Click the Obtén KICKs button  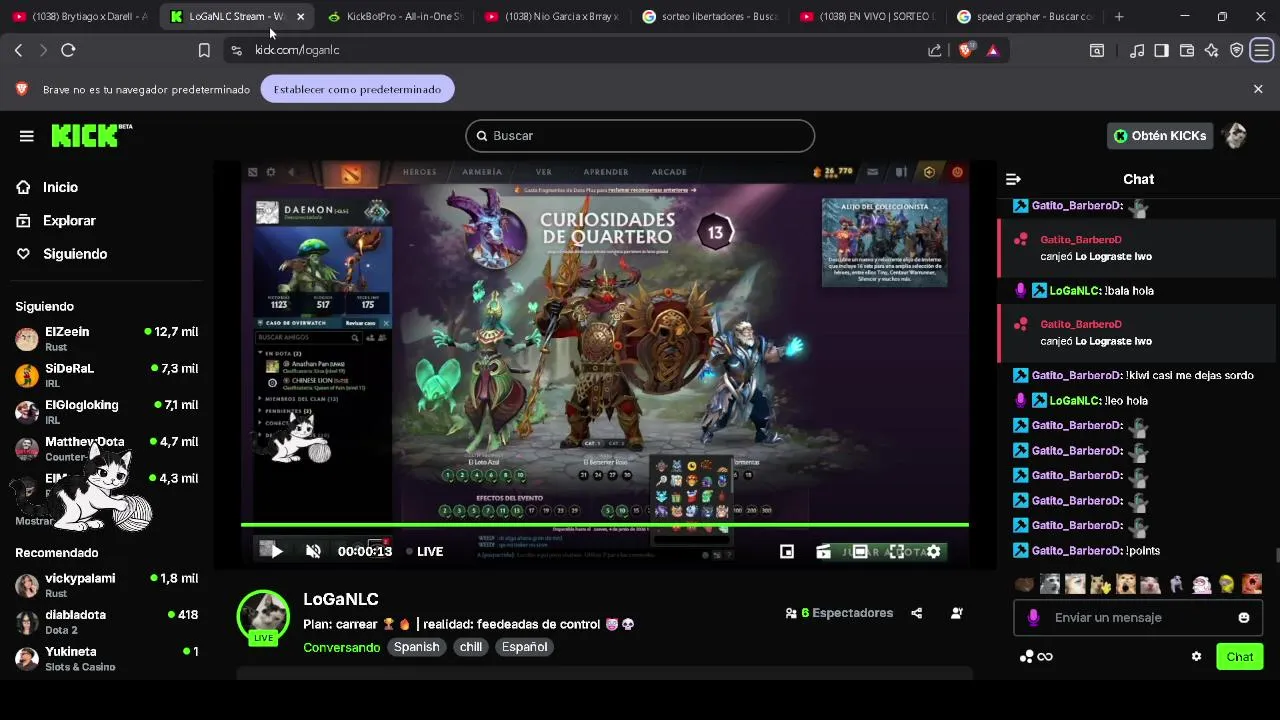(x=1160, y=136)
